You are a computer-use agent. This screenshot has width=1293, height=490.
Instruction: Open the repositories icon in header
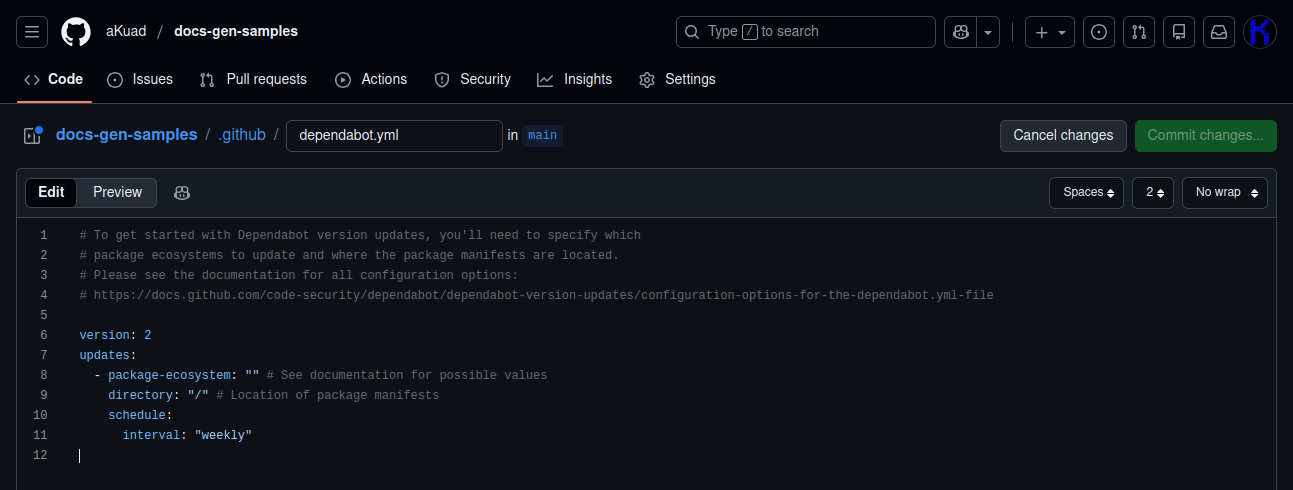[x=1179, y=32]
